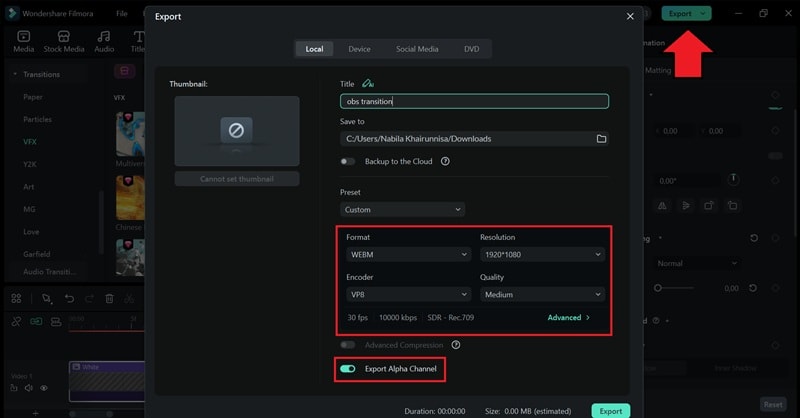The width and height of the screenshot is (800, 418).
Task: Click the flip horizontal icon in properties
Action: (x=662, y=206)
